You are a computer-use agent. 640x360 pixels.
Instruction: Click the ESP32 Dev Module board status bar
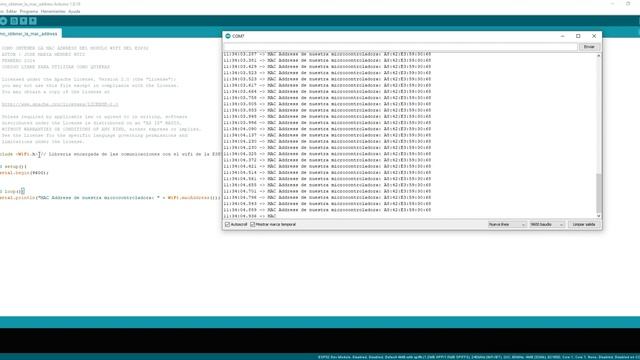[478, 357]
